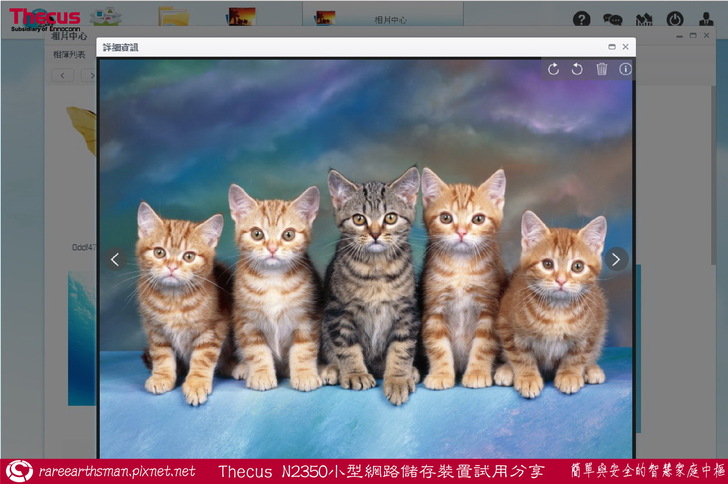Open the system monitor chart icon
This screenshot has height=484, width=728.
point(643,19)
